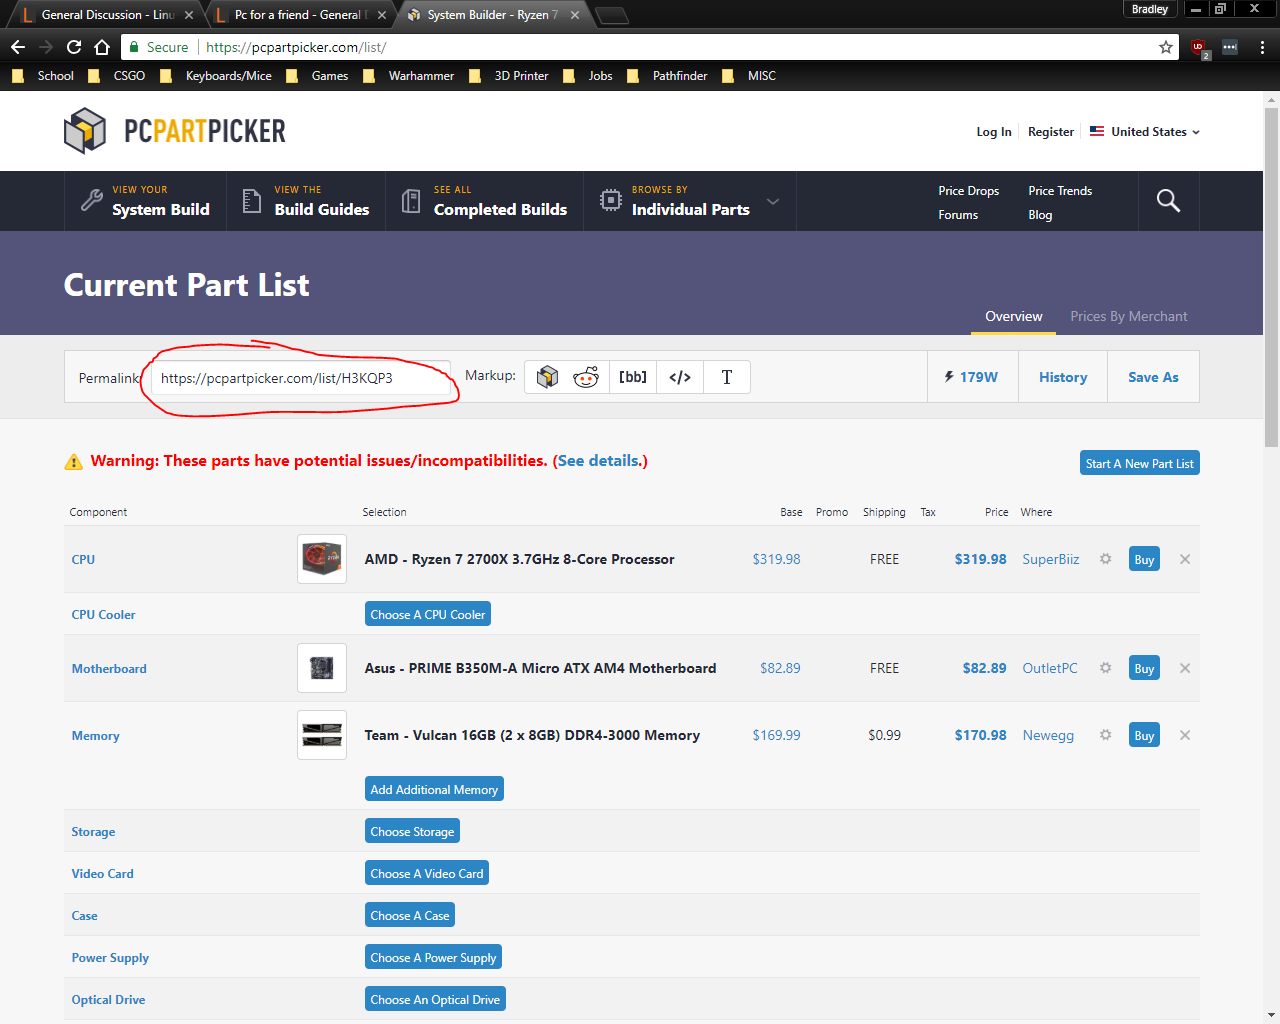Go to Forums
This screenshot has height=1024, width=1280.
[958, 215]
